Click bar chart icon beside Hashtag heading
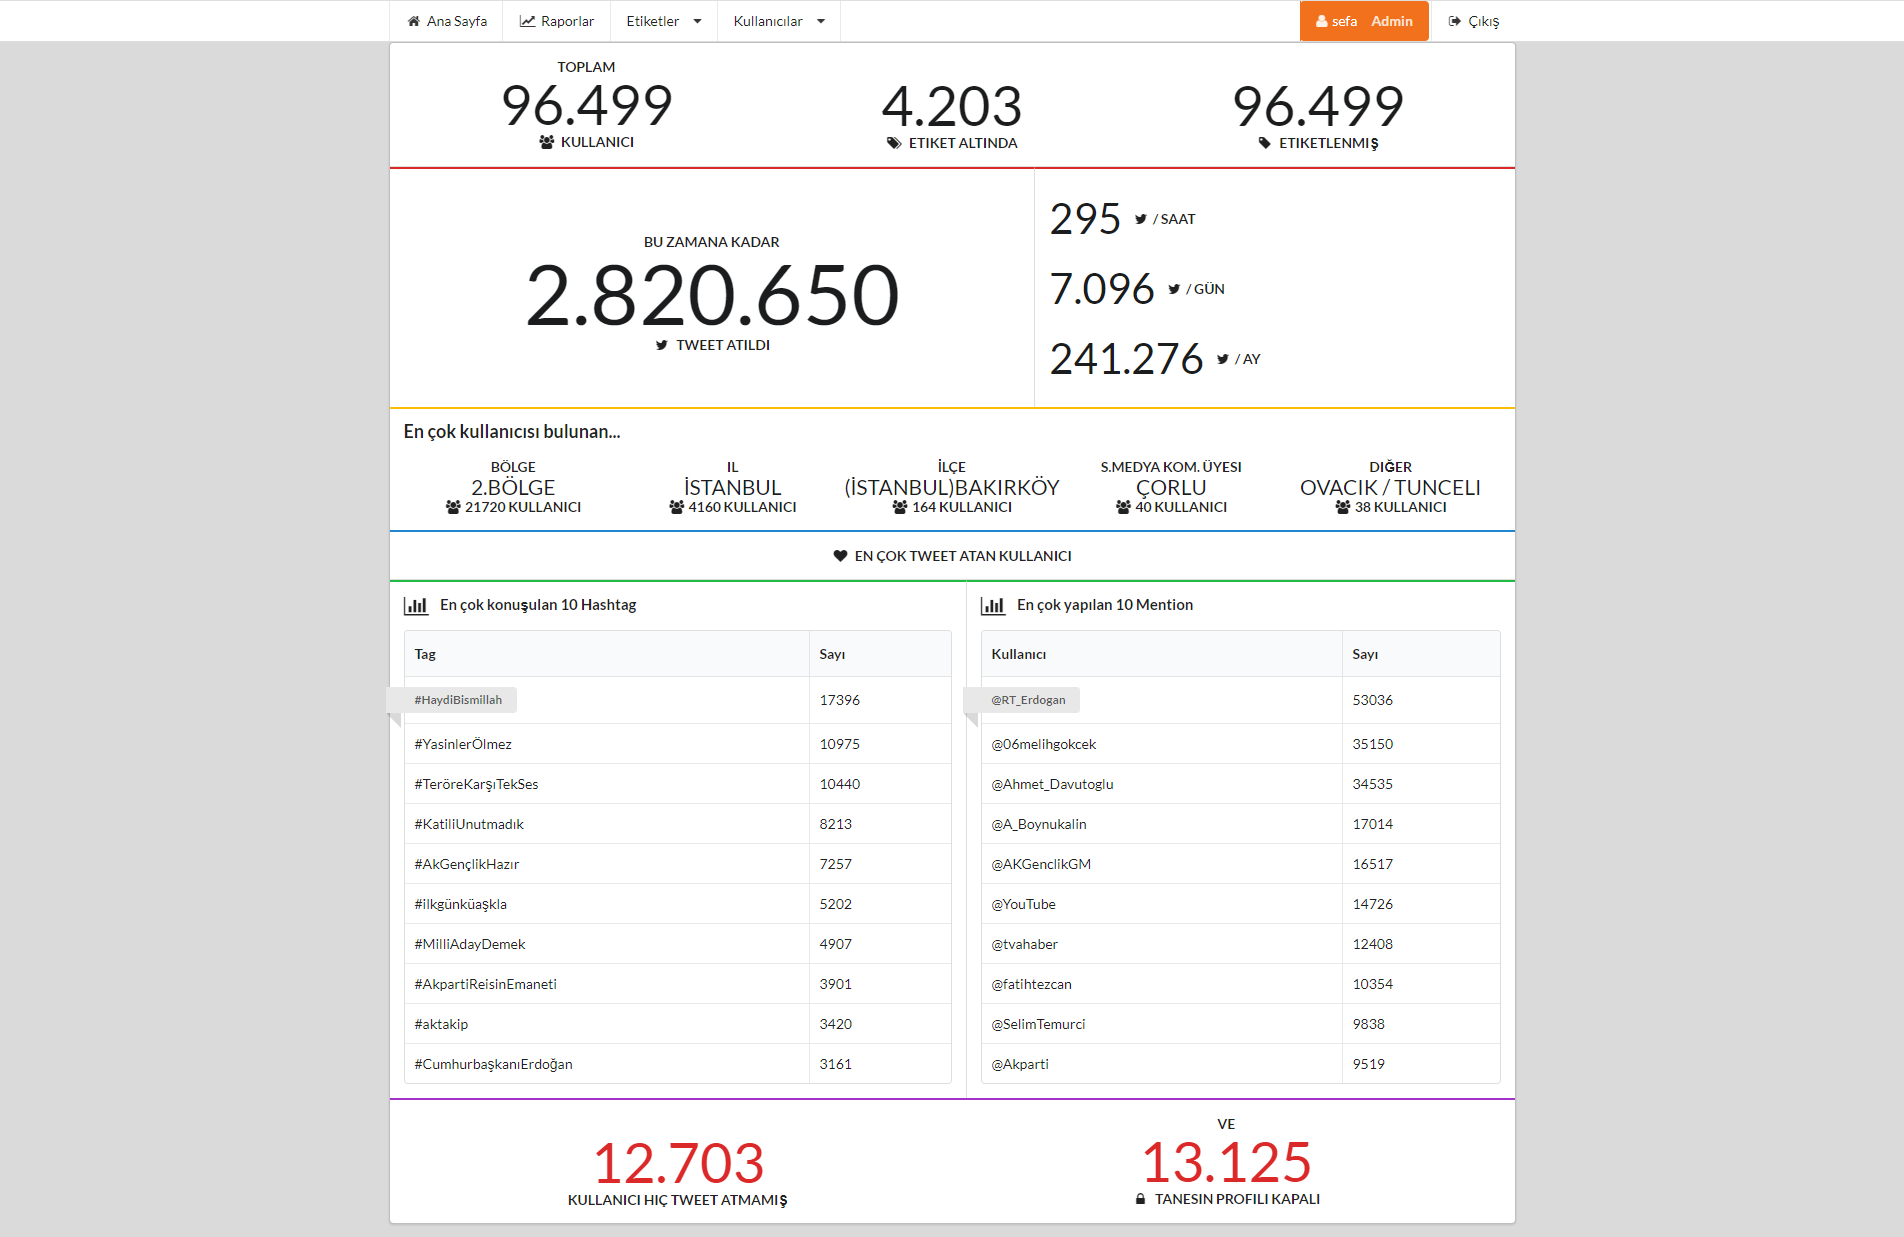 coord(416,605)
